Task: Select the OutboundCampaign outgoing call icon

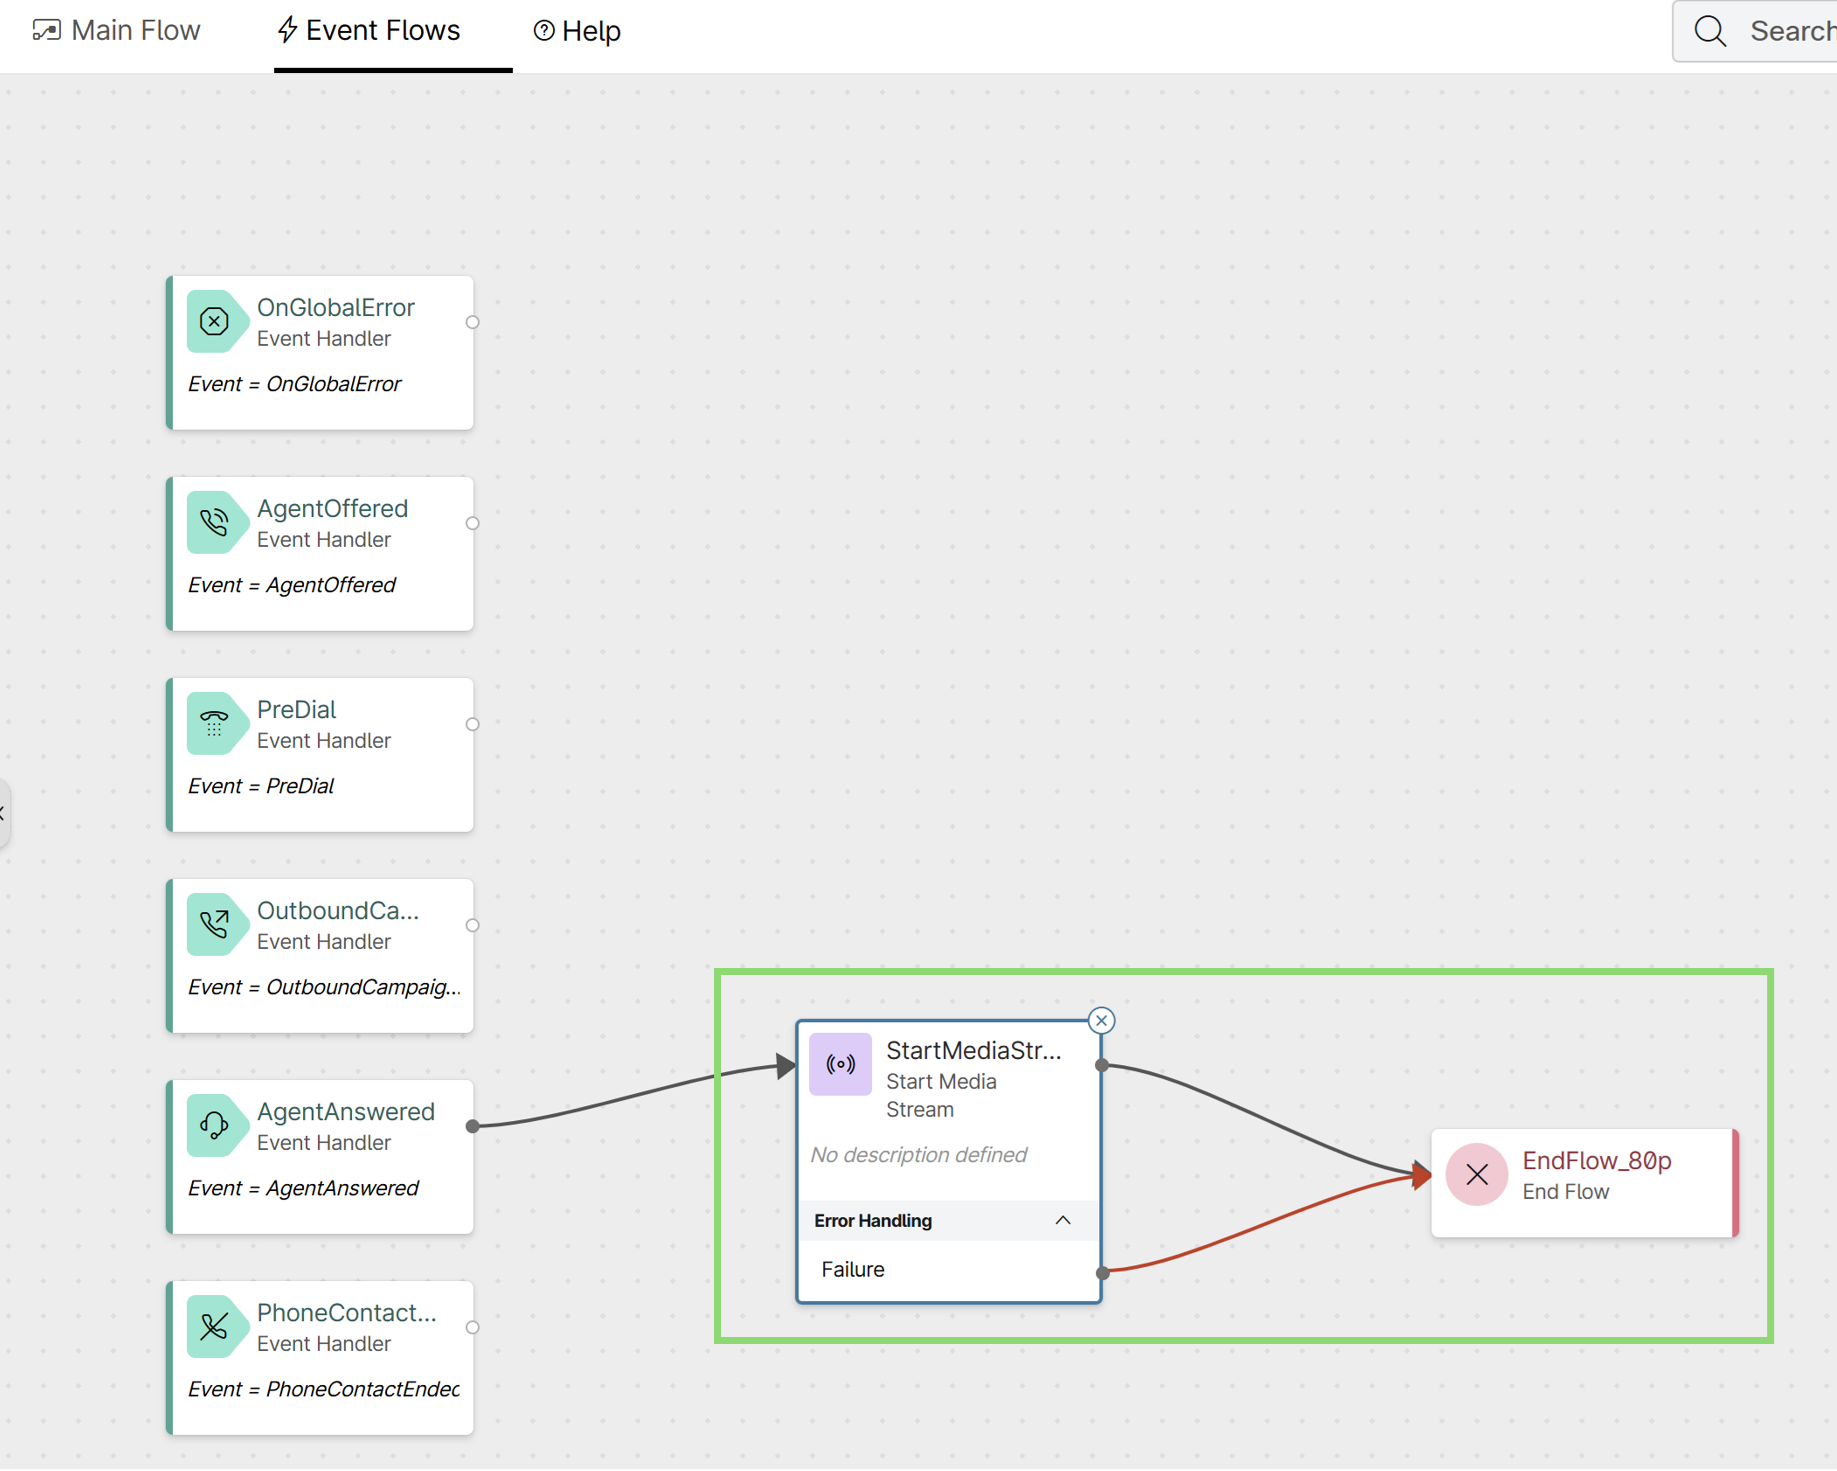Action: click(x=214, y=925)
